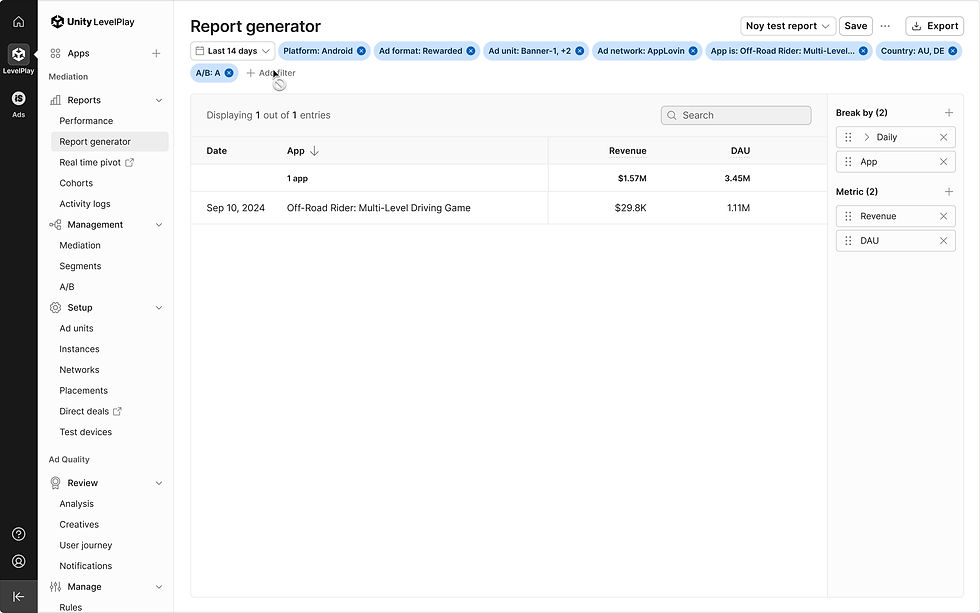This screenshot has width=980, height=613.
Task: Open Test devices page
Action: click(86, 432)
